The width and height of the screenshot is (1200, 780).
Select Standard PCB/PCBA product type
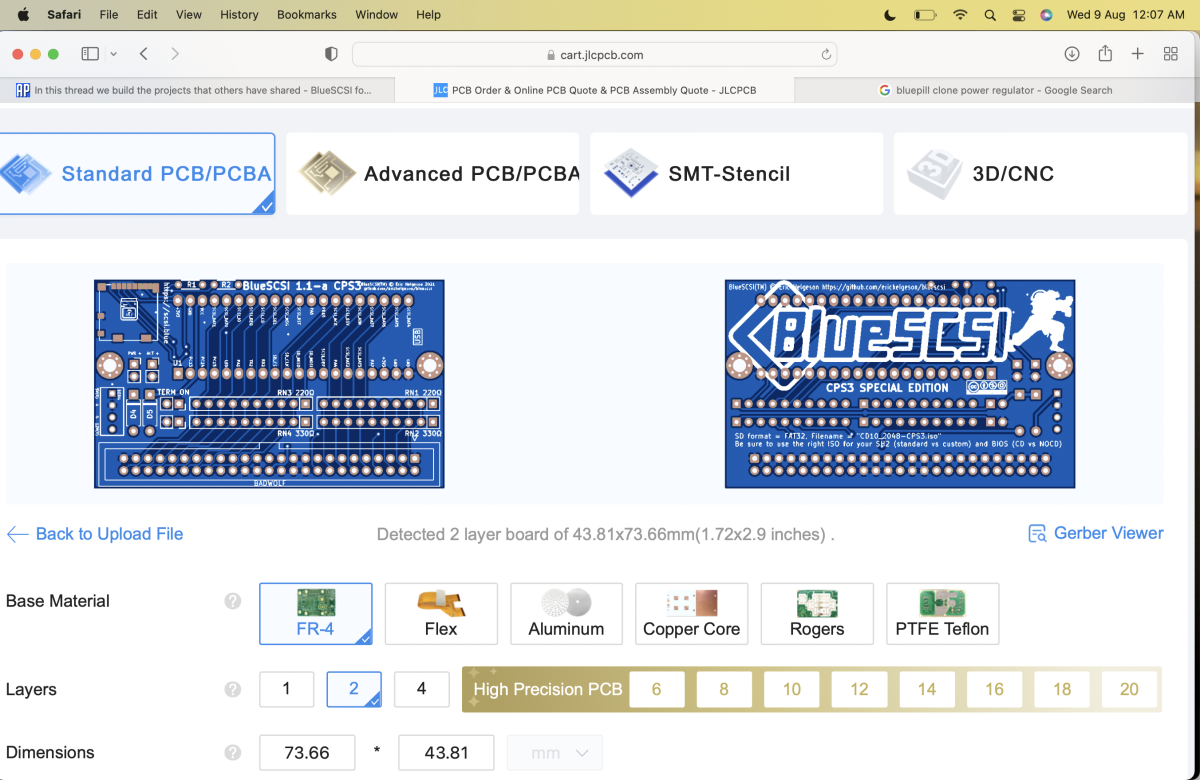pyautogui.click(x=137, y=174)
